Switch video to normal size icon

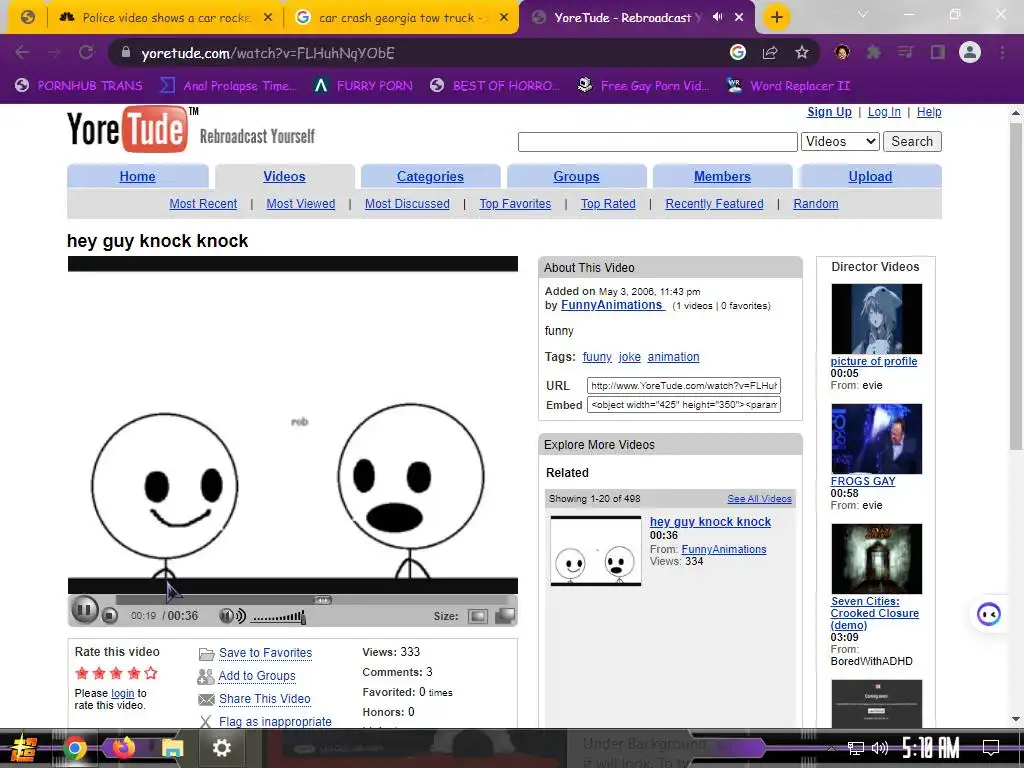point(477,616)
